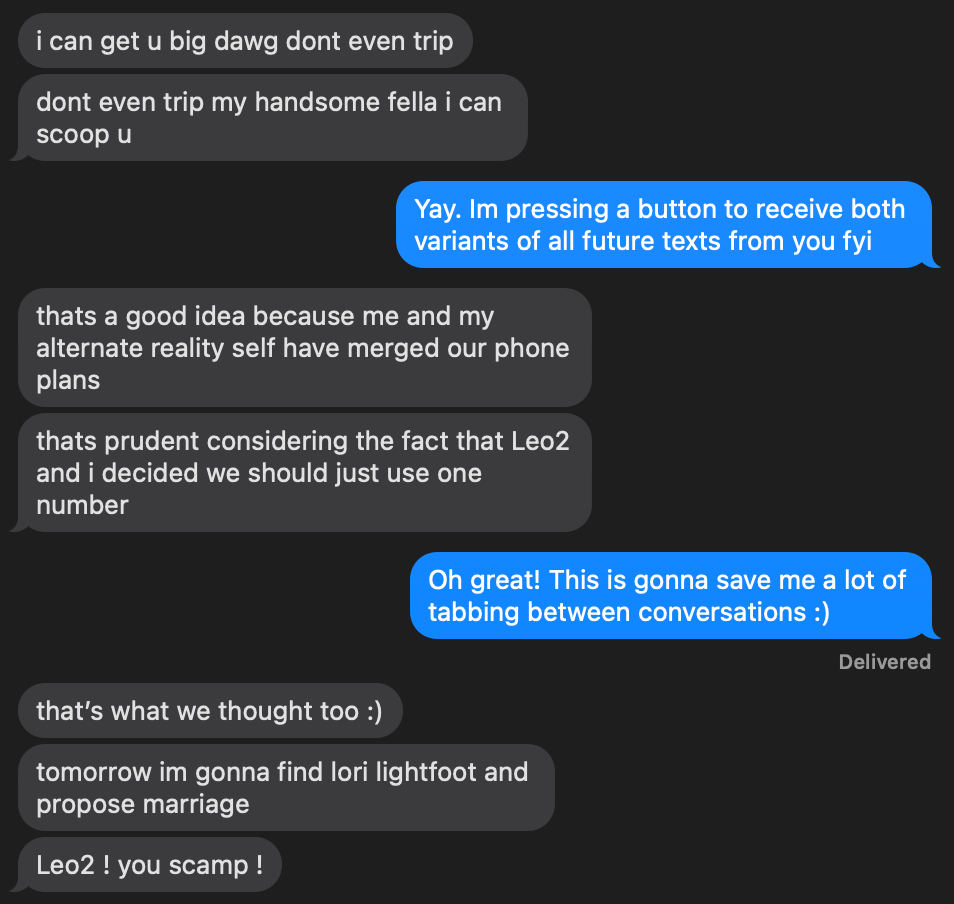
Task: Select the 'handsome fella i can scoop u' bubble
Action: point(270,118)
